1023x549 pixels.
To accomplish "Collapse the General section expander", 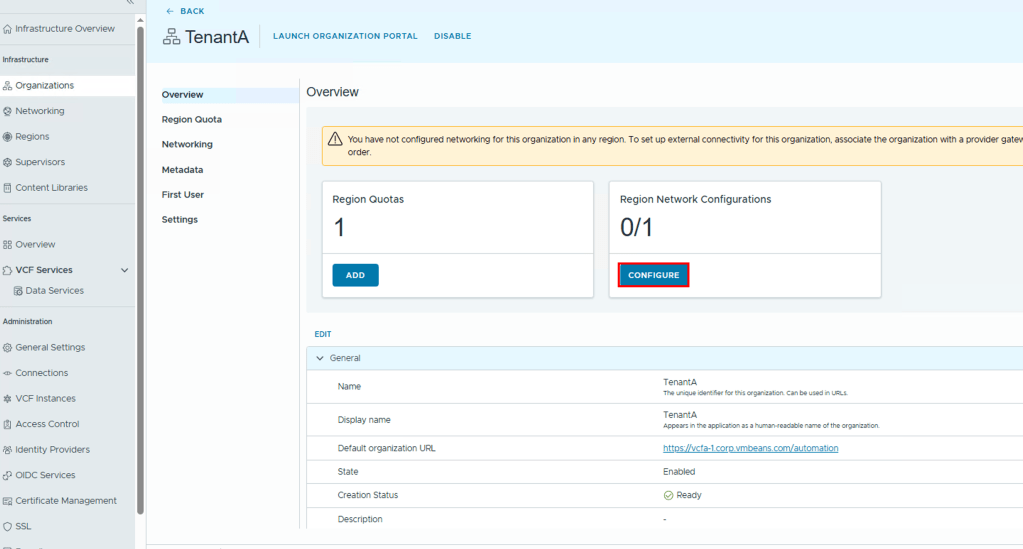I will (320, 358).
